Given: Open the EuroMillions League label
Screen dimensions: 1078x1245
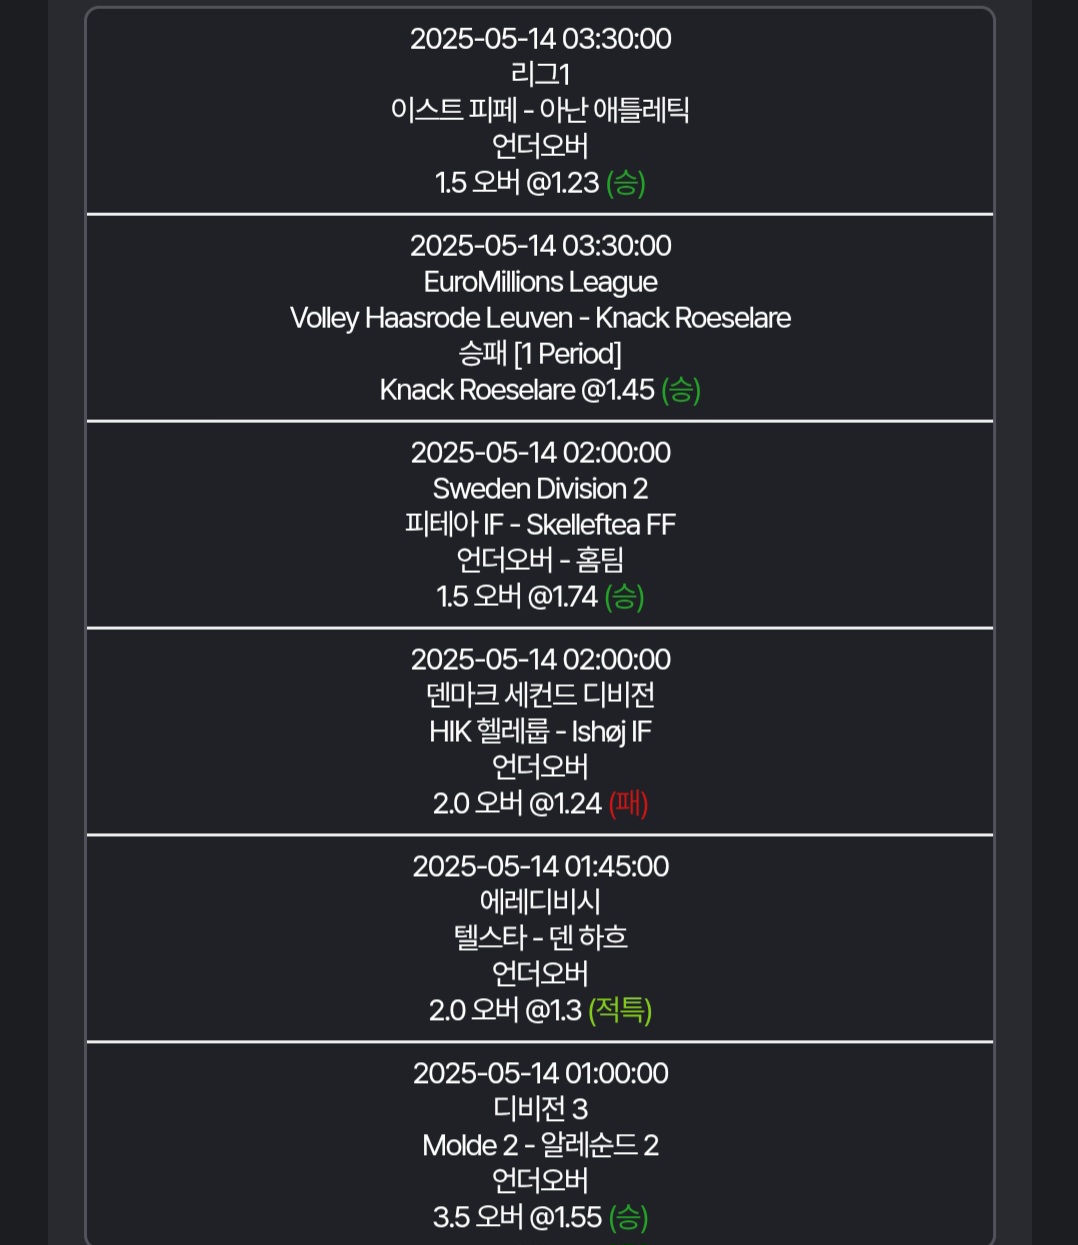Looking at the screenshot, I should pos(540,282).
